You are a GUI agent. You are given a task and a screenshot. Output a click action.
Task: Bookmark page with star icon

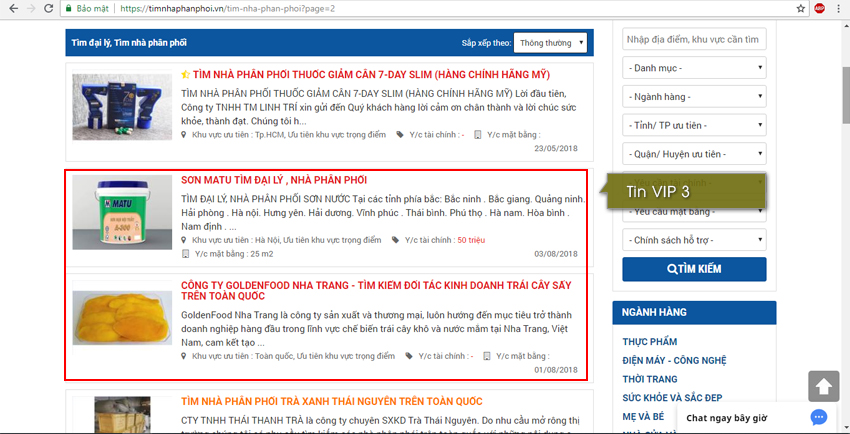(801, 8)
